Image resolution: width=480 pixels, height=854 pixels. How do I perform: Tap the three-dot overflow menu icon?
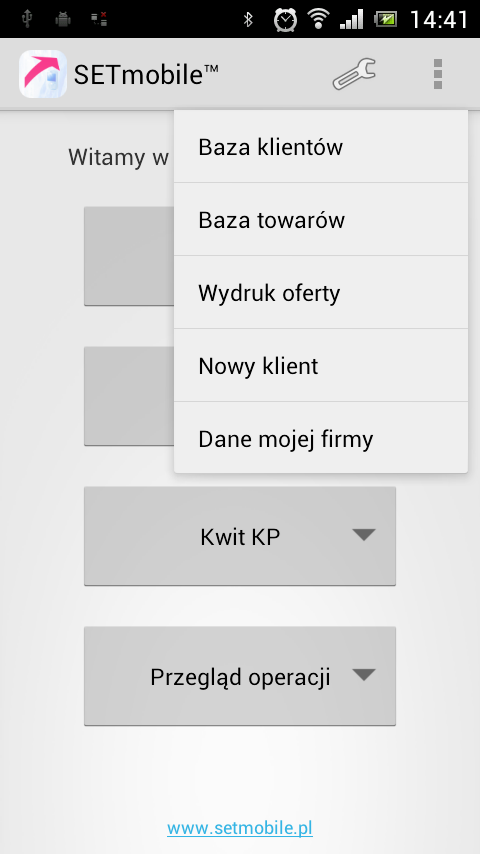click(x=438, y=74)
